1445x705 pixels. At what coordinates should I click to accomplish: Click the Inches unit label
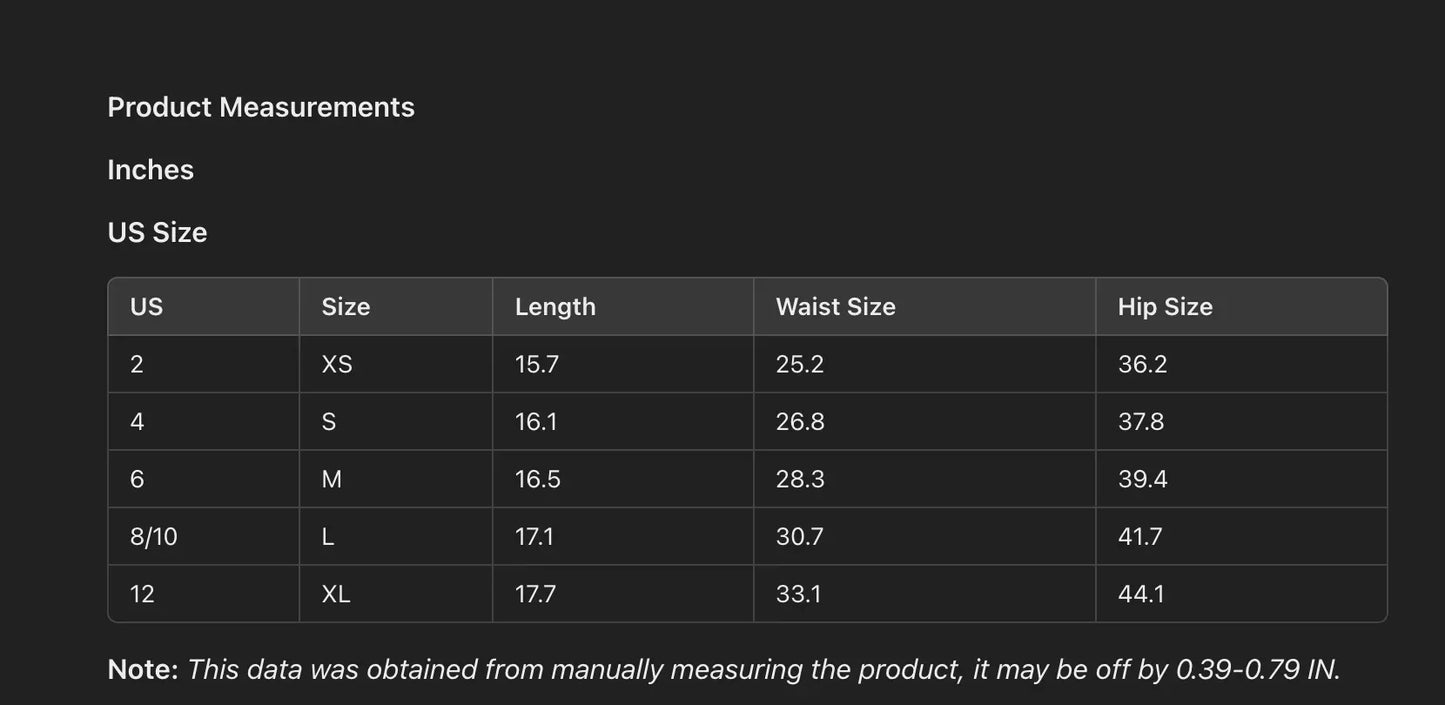[x=150, y=170]
